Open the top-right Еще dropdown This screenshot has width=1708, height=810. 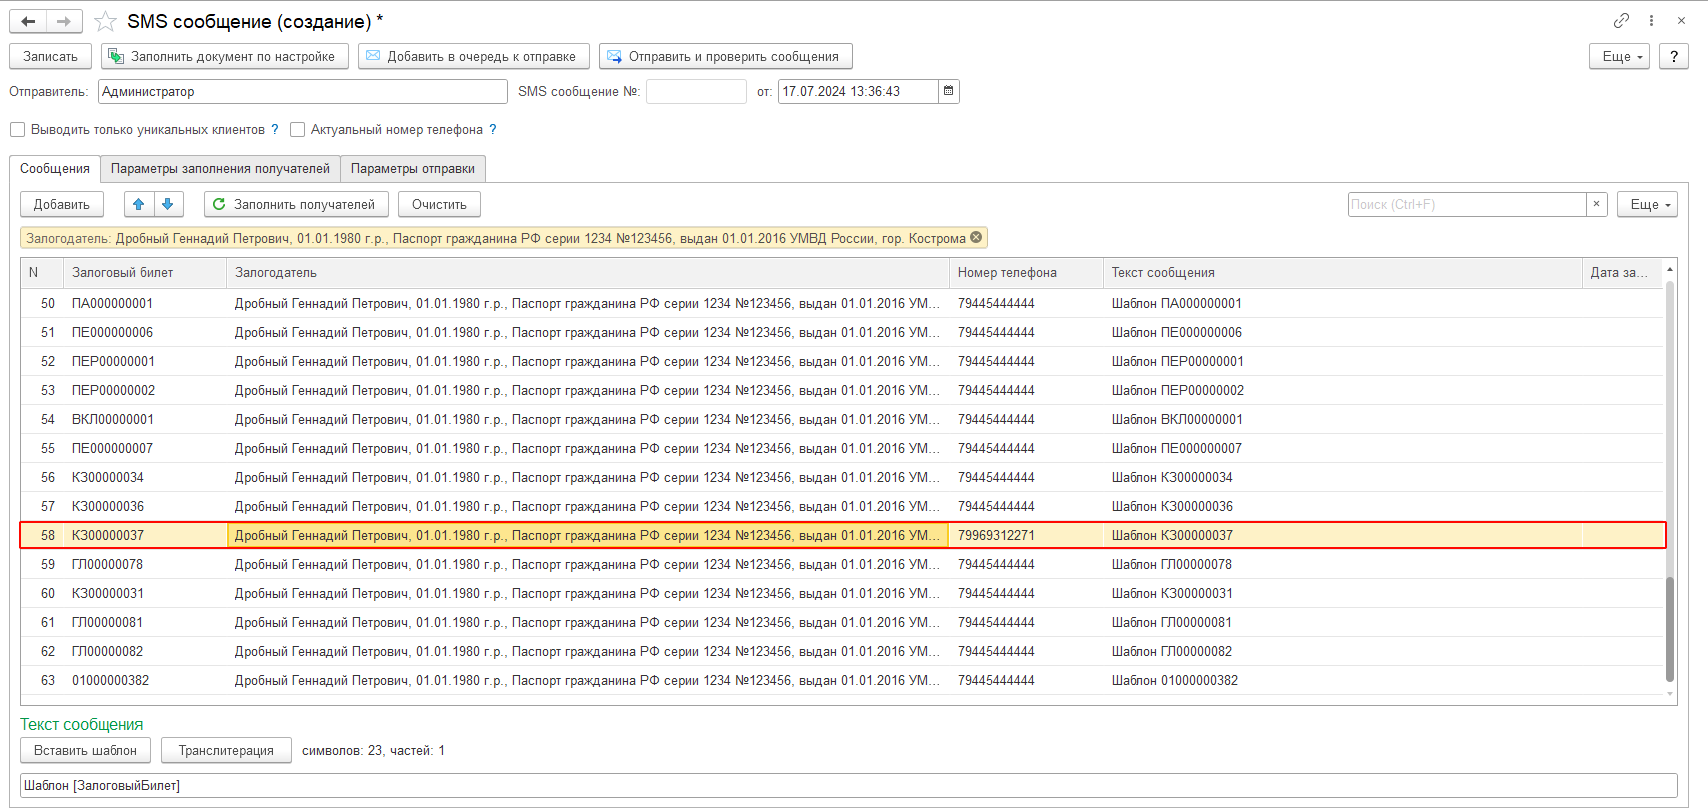coord(1619,56)
